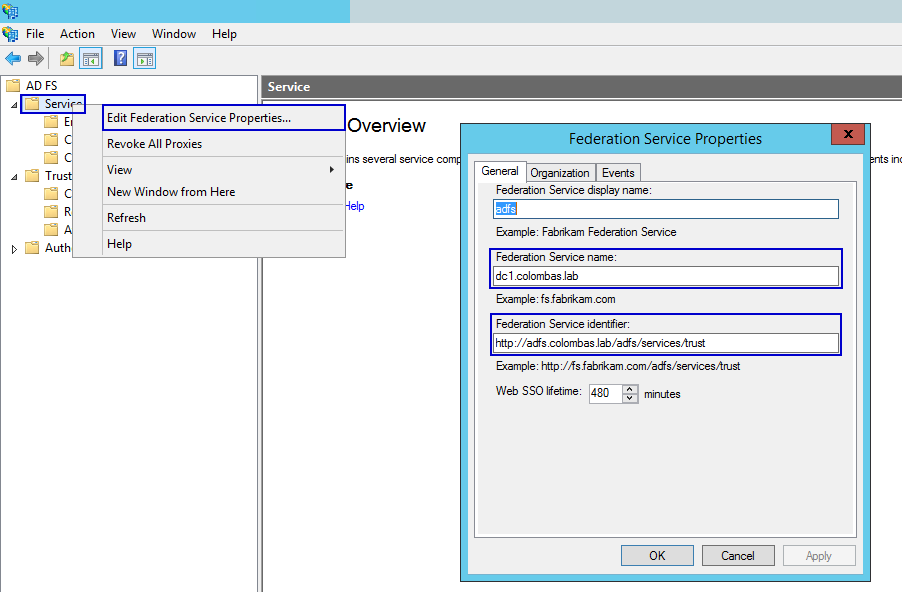This screenshot has height=592, width=902.
Task: Open the View menu in the menu bar
Action: click(123, 34)
